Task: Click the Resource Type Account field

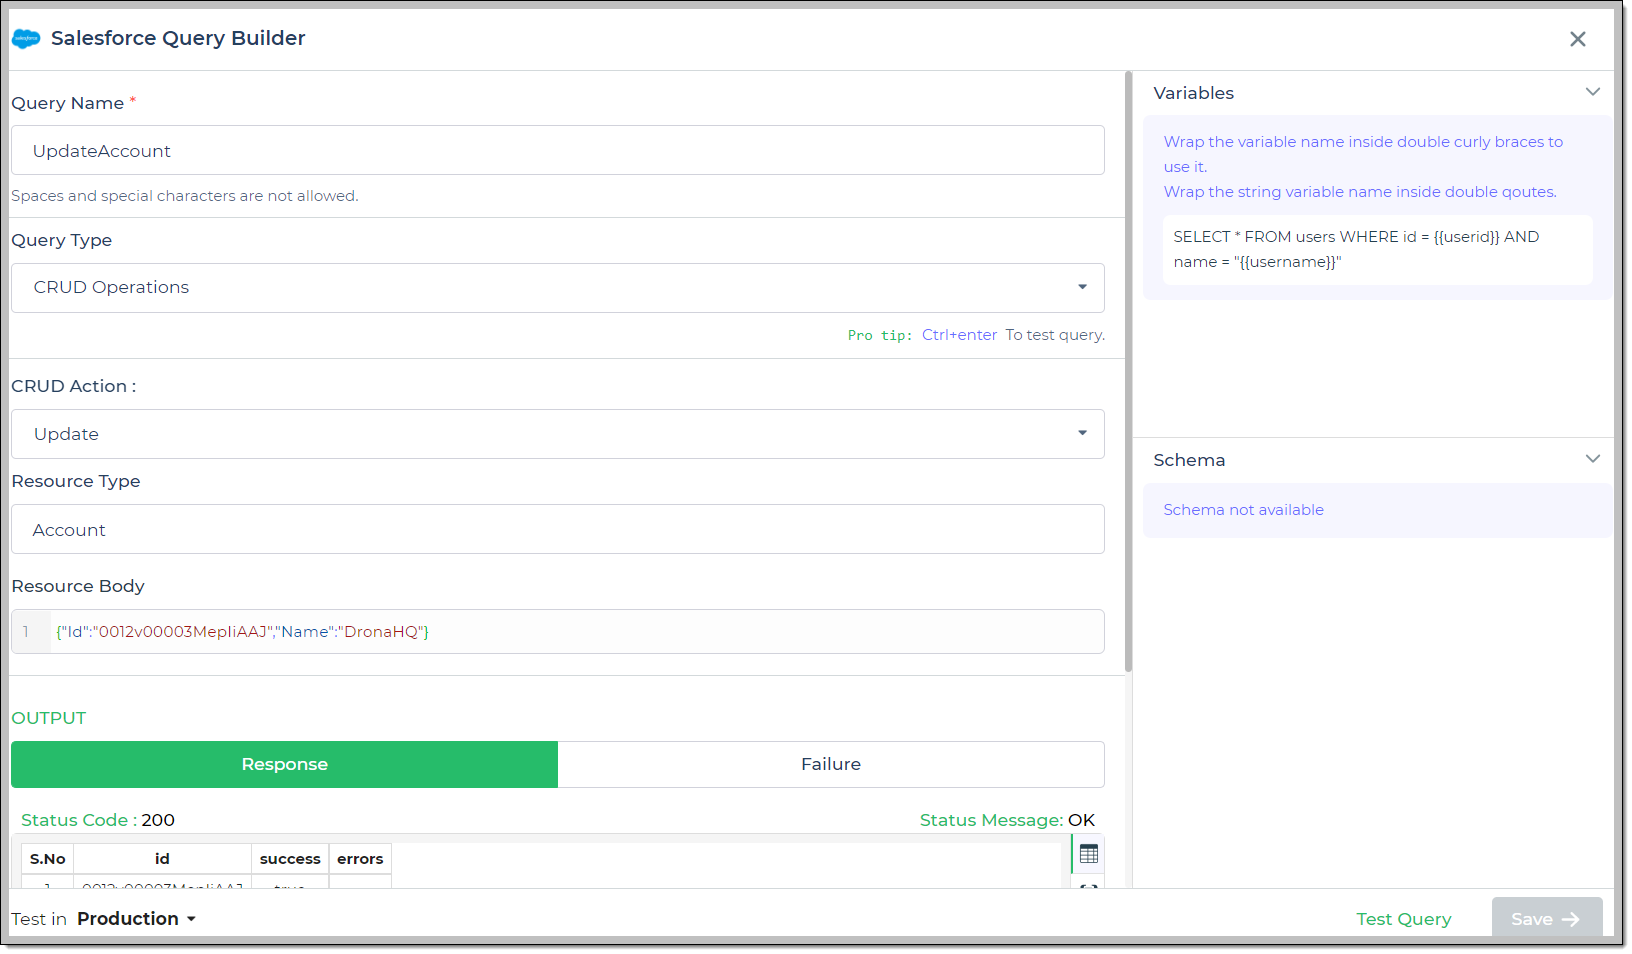Action: click(558, 529)
